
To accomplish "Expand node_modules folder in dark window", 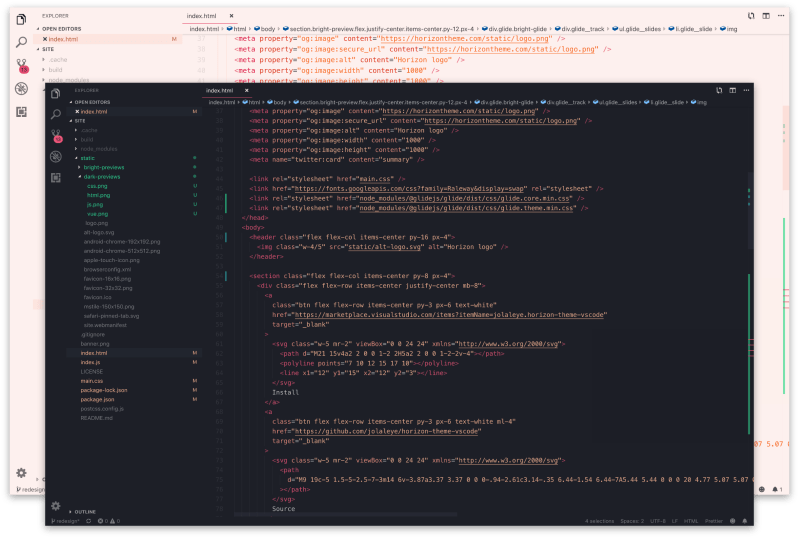I will point(96,149).
